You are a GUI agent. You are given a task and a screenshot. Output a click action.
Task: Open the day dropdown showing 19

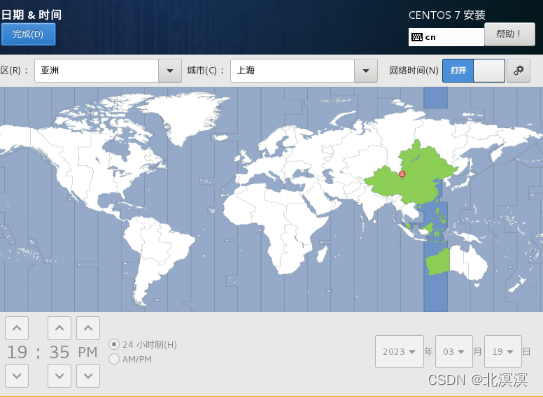[x=503, y=351]
